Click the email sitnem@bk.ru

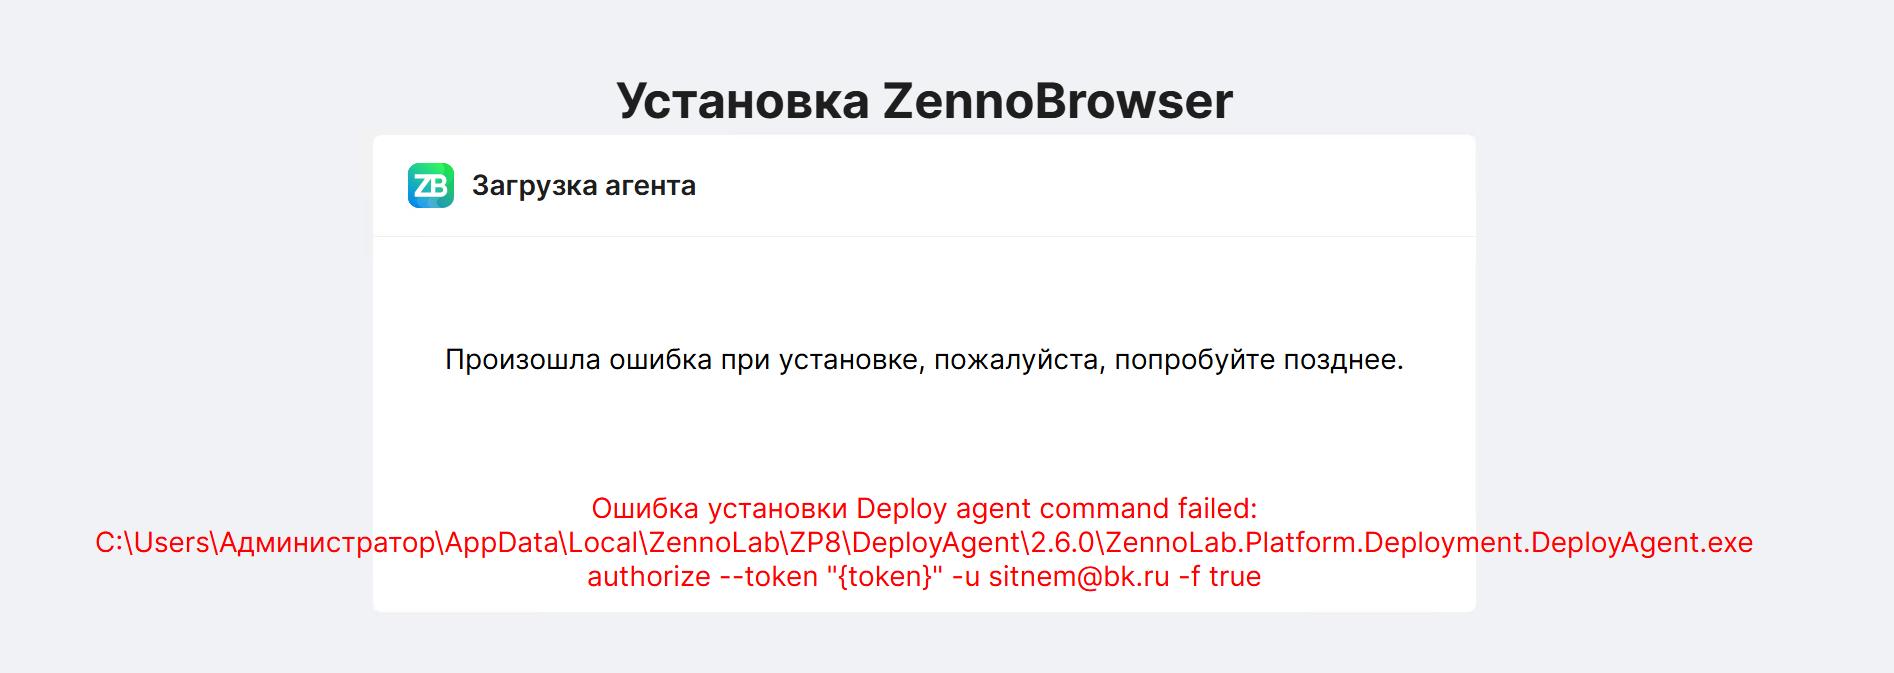[x=1079, y=577]
